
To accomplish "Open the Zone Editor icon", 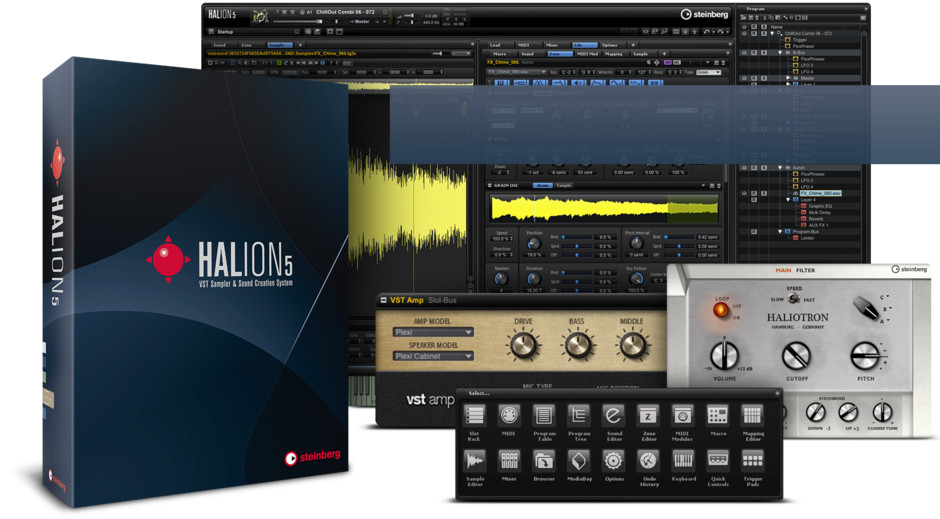I will 648,417.
